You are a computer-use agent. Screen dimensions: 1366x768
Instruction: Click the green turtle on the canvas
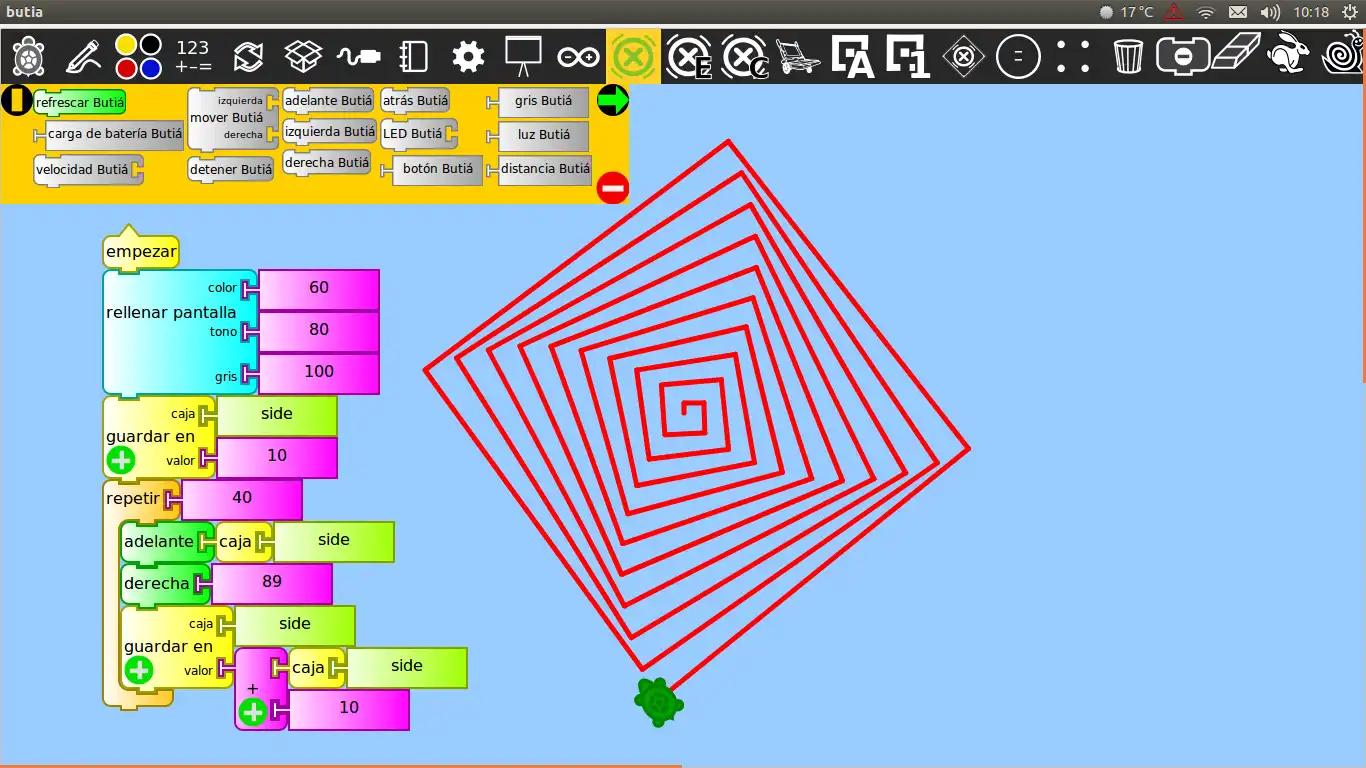pyautogui.click(x=659, y=702)
